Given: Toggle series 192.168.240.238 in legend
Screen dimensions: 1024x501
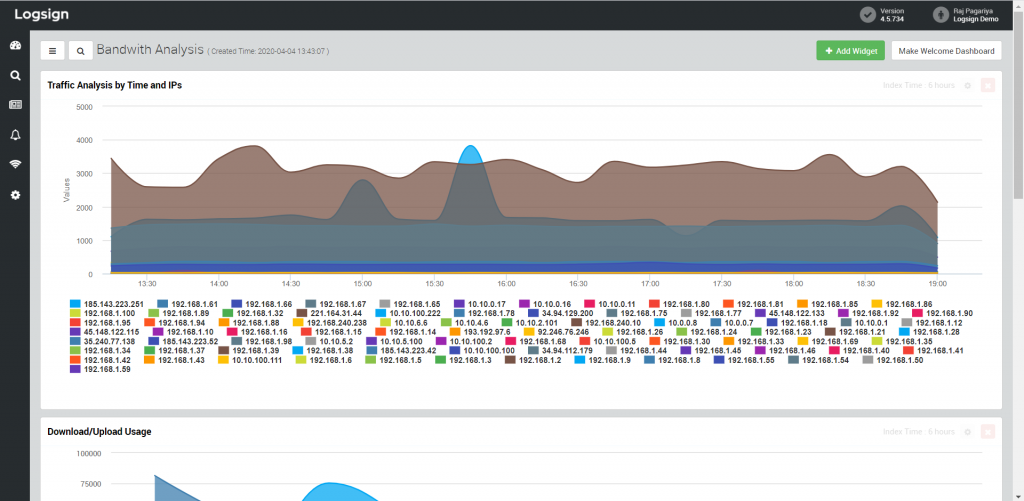Looking at the screenshot, I should 330,323.
